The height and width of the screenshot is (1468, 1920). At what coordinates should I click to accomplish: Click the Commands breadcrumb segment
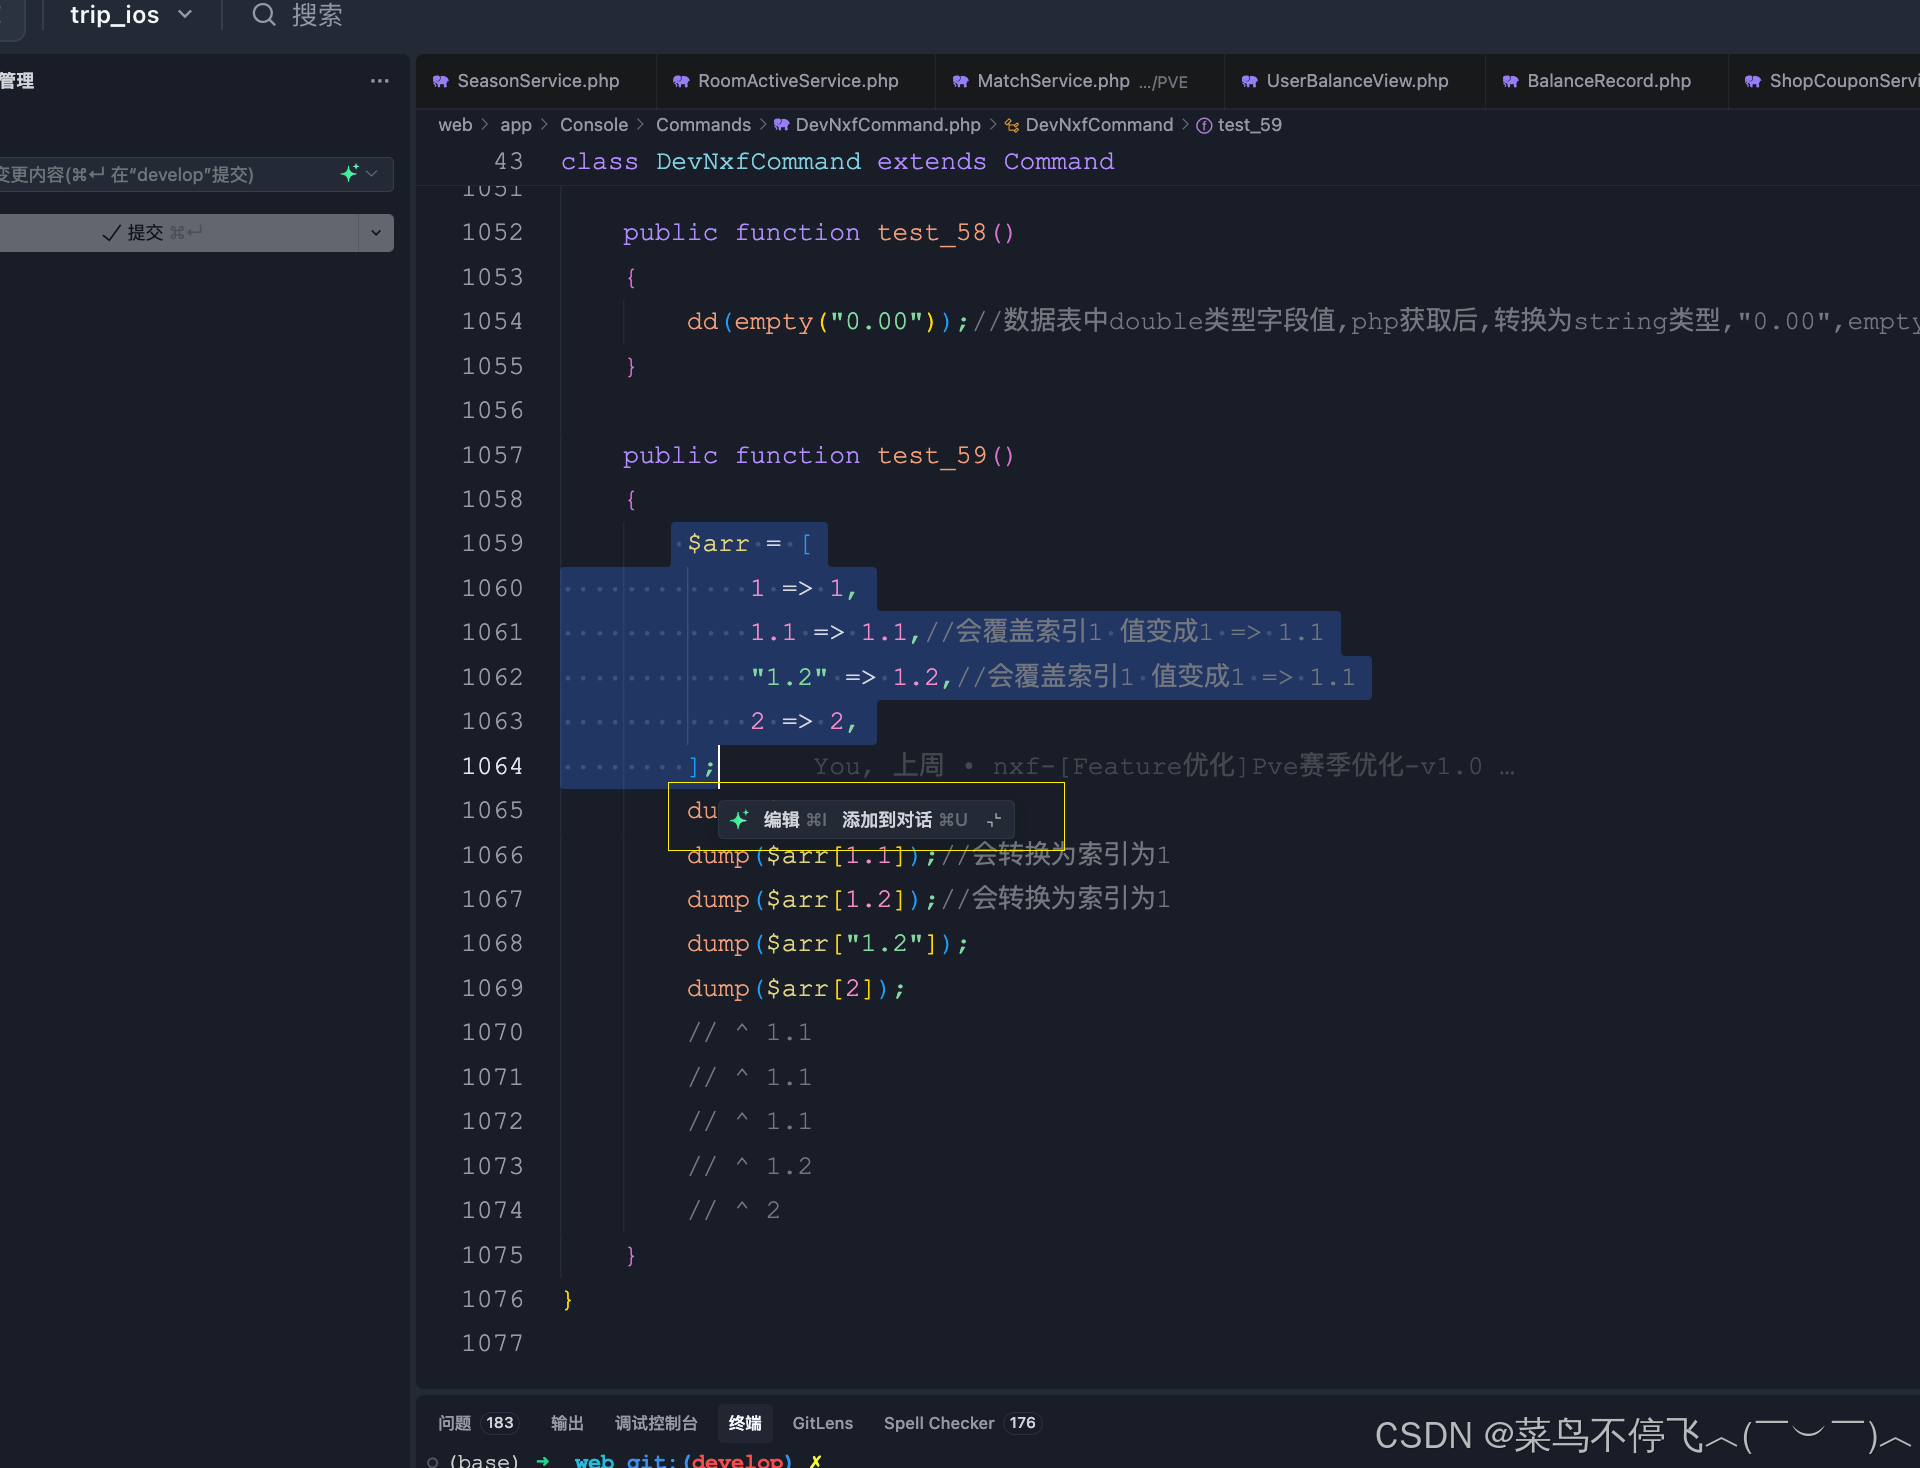703,125
